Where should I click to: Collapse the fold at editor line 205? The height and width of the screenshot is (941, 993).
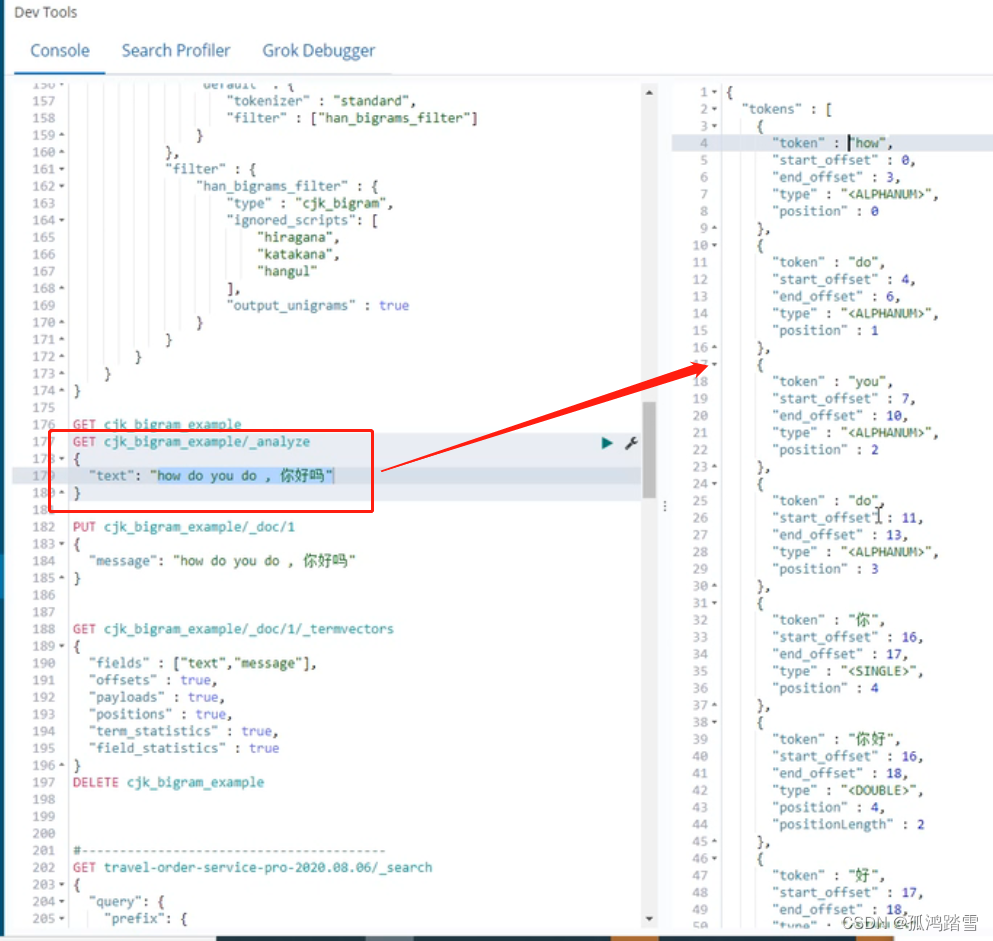coord(61,919)
